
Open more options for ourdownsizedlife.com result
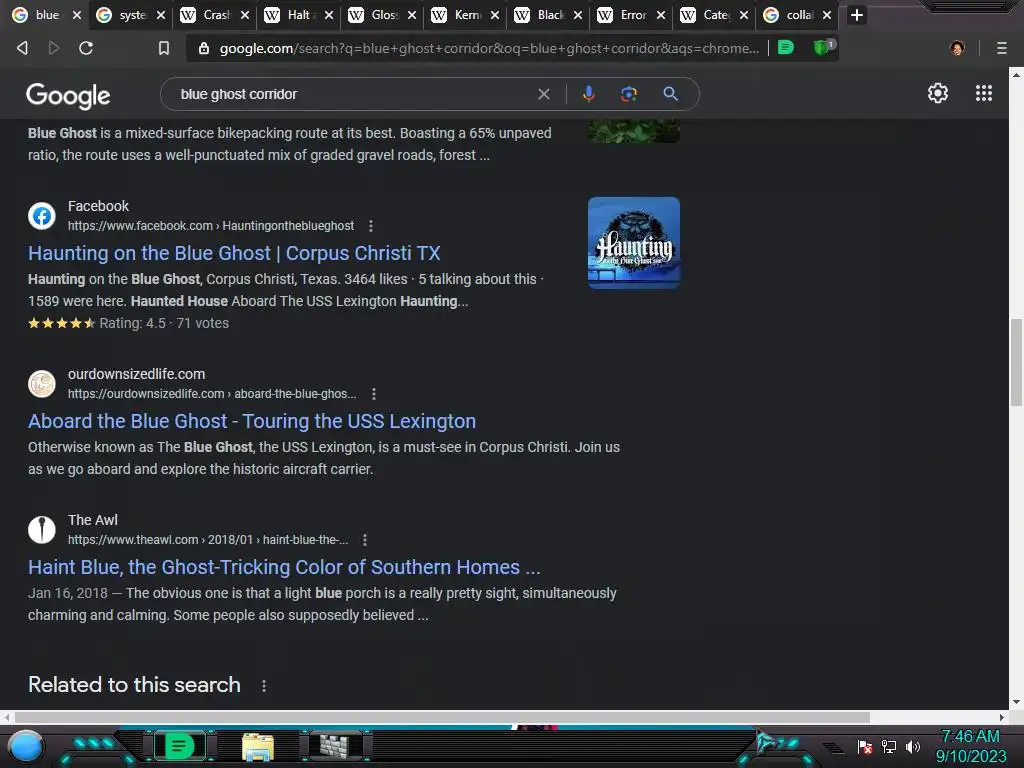(374, 394)
